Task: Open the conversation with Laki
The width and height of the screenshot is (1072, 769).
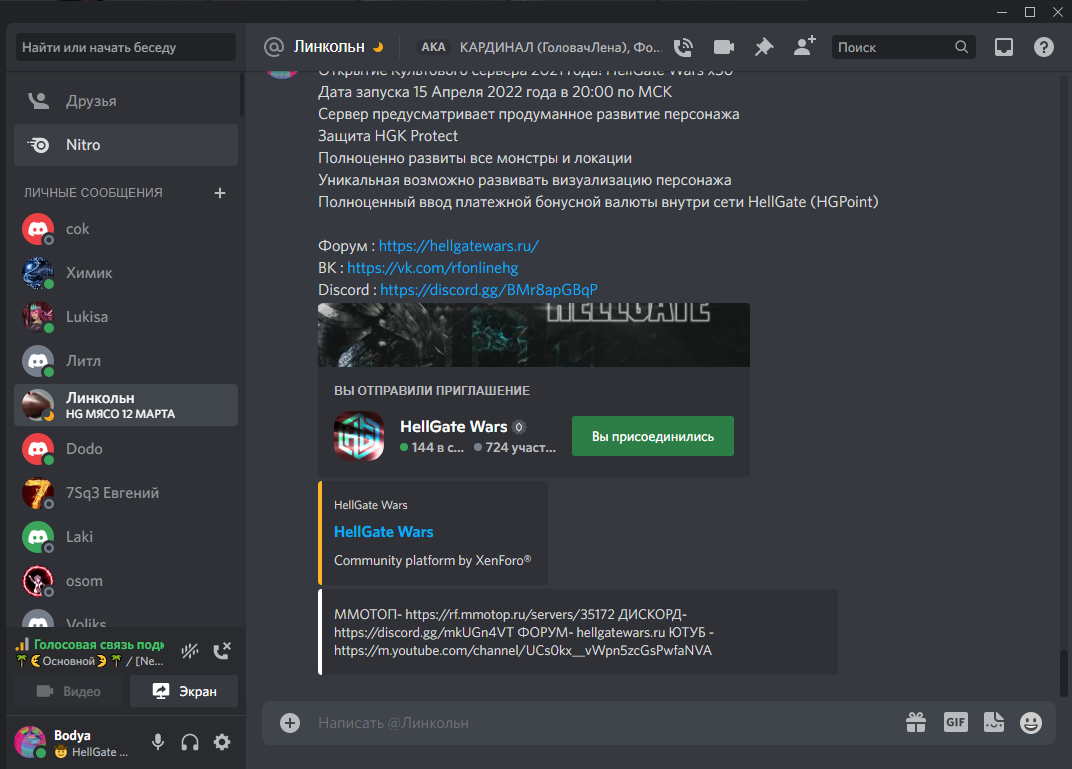Action: click(126, 537)
